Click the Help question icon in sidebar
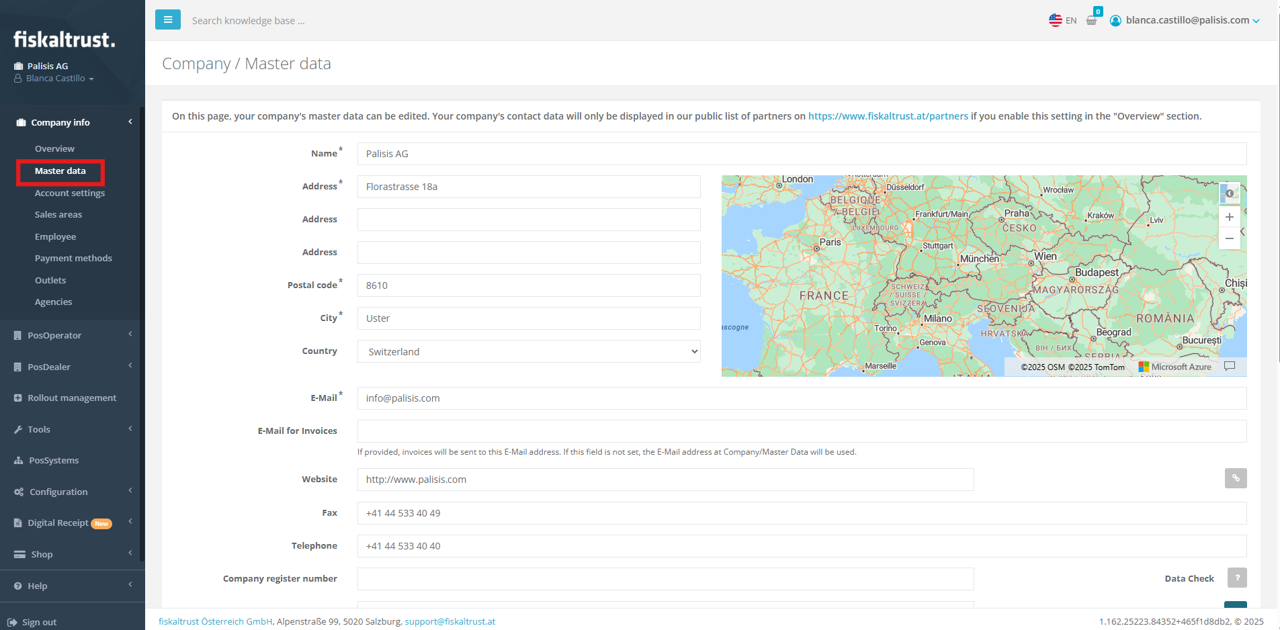Screen dimensions: 1280x630 pyautogui.click(x=18, y=586)
